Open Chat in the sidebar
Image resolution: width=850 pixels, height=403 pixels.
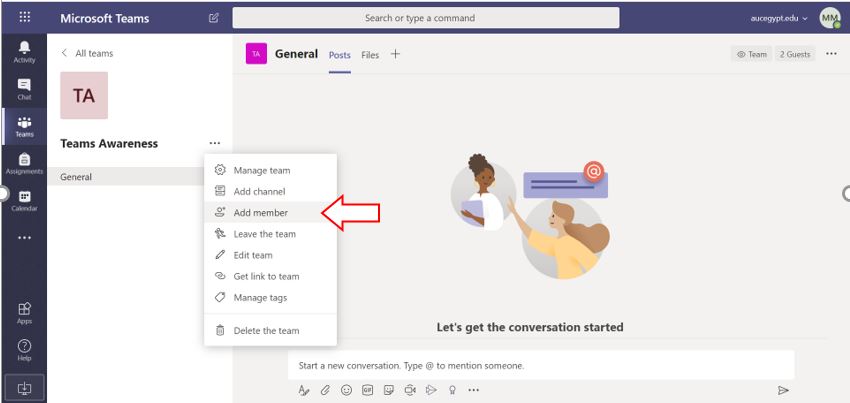click(24, 89)
